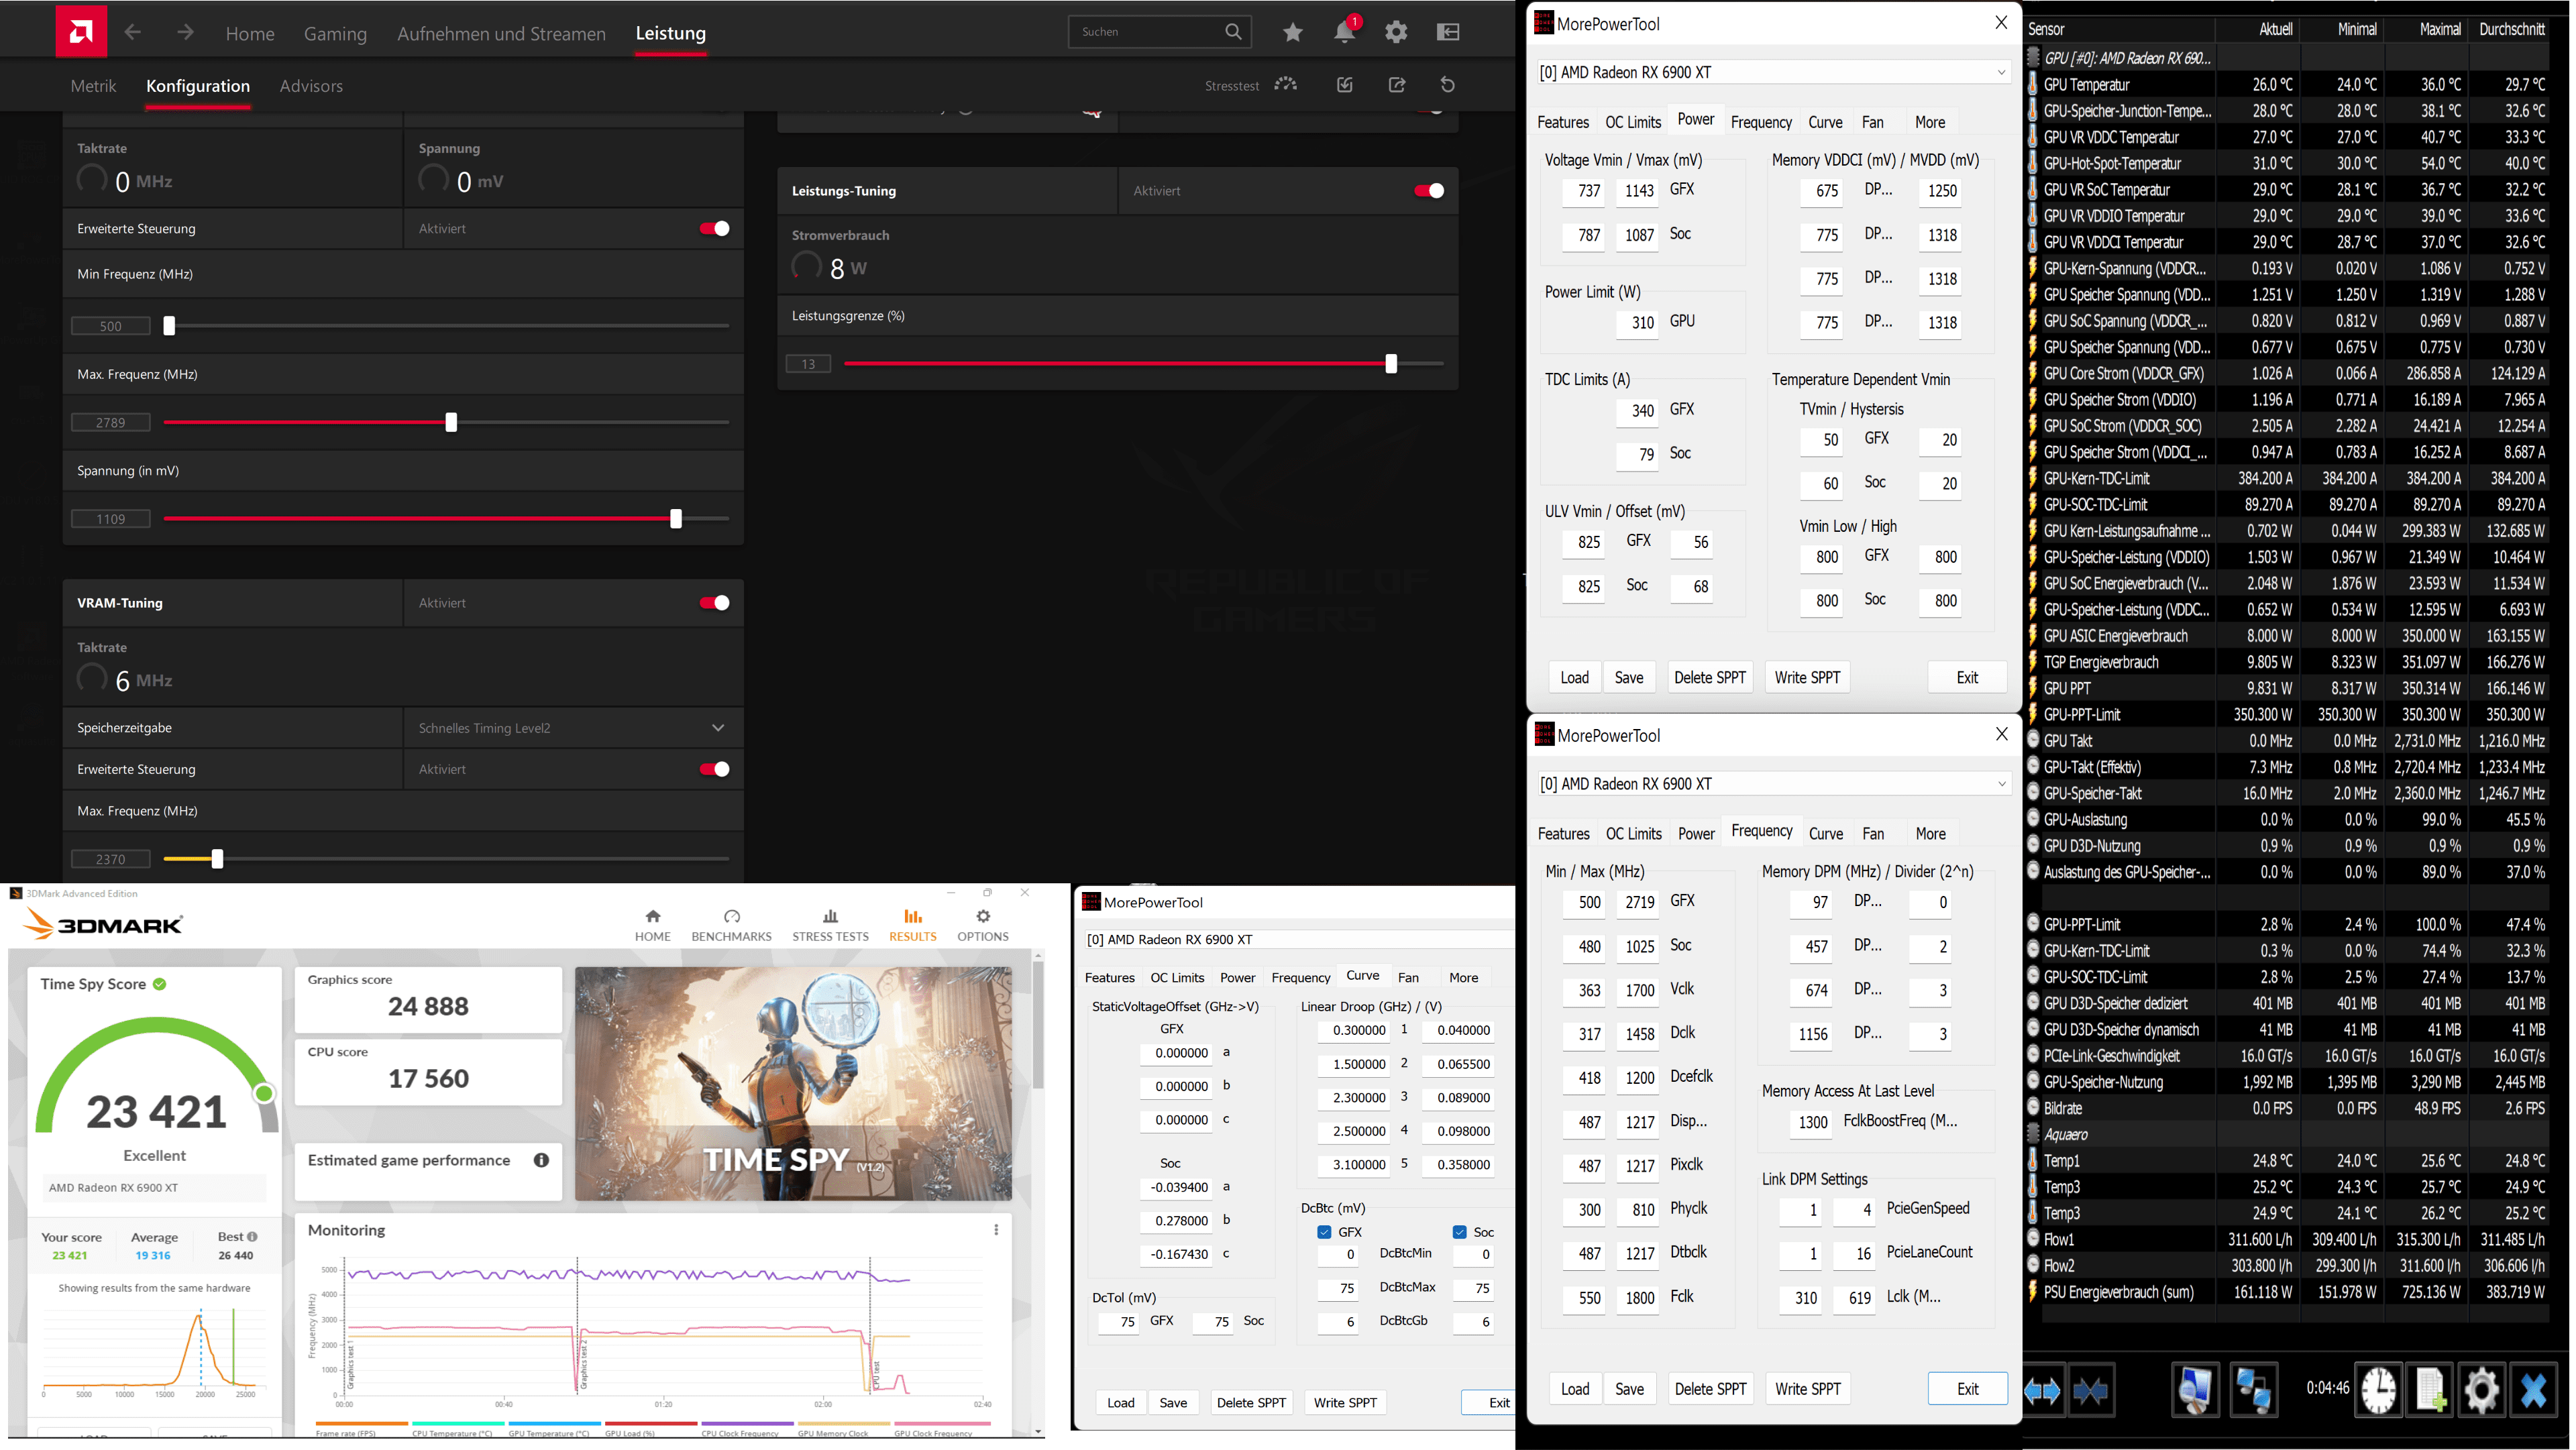
Task: Open HWiNFO sensor settings gear icon
Action: coord(2481,1389)
